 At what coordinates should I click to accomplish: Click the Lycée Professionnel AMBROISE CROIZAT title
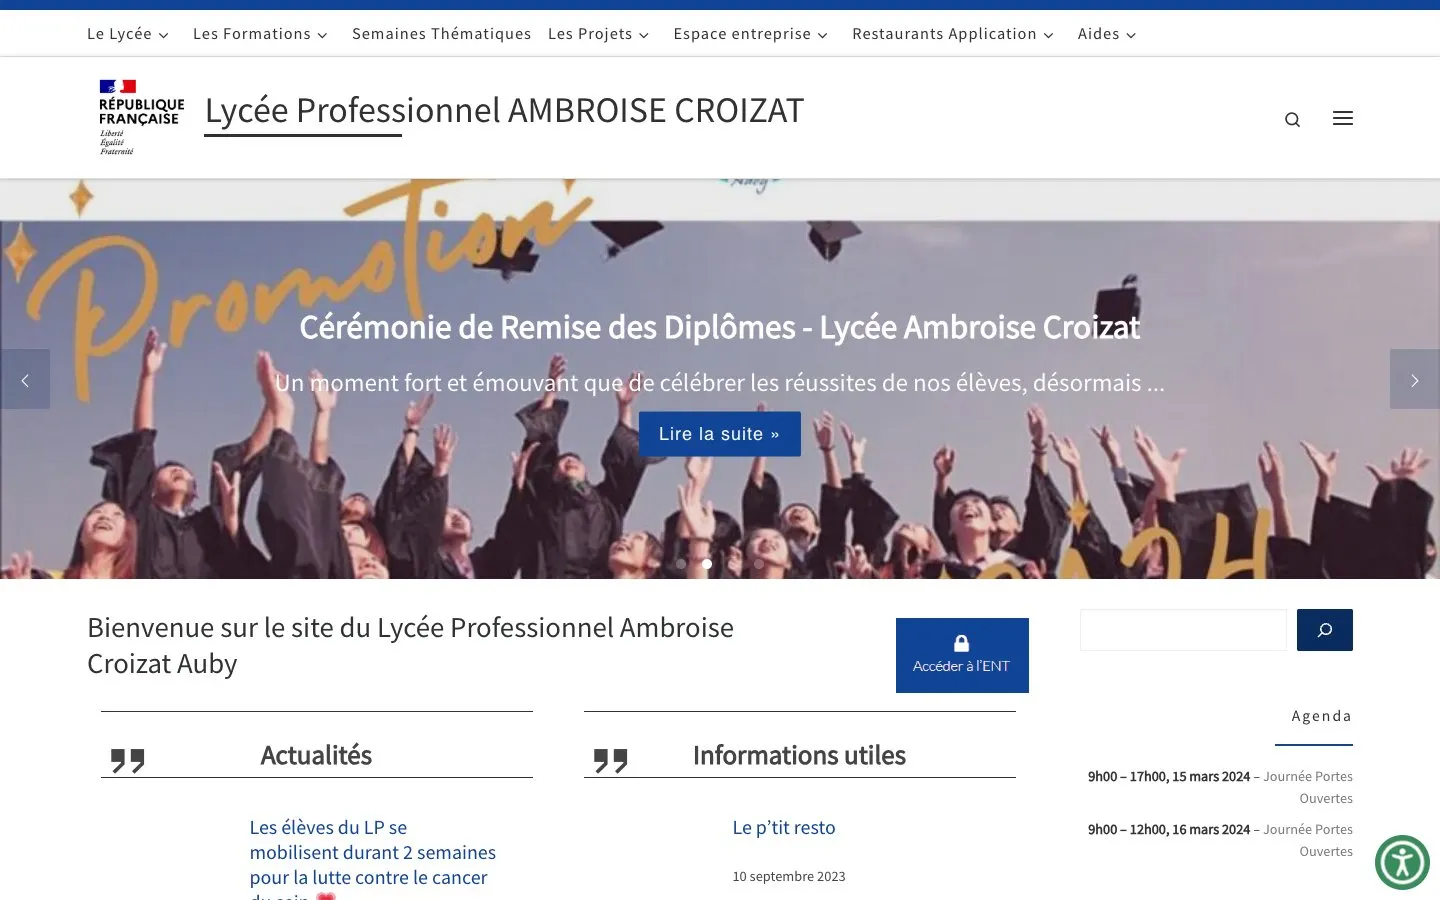[x=504, y=111]
